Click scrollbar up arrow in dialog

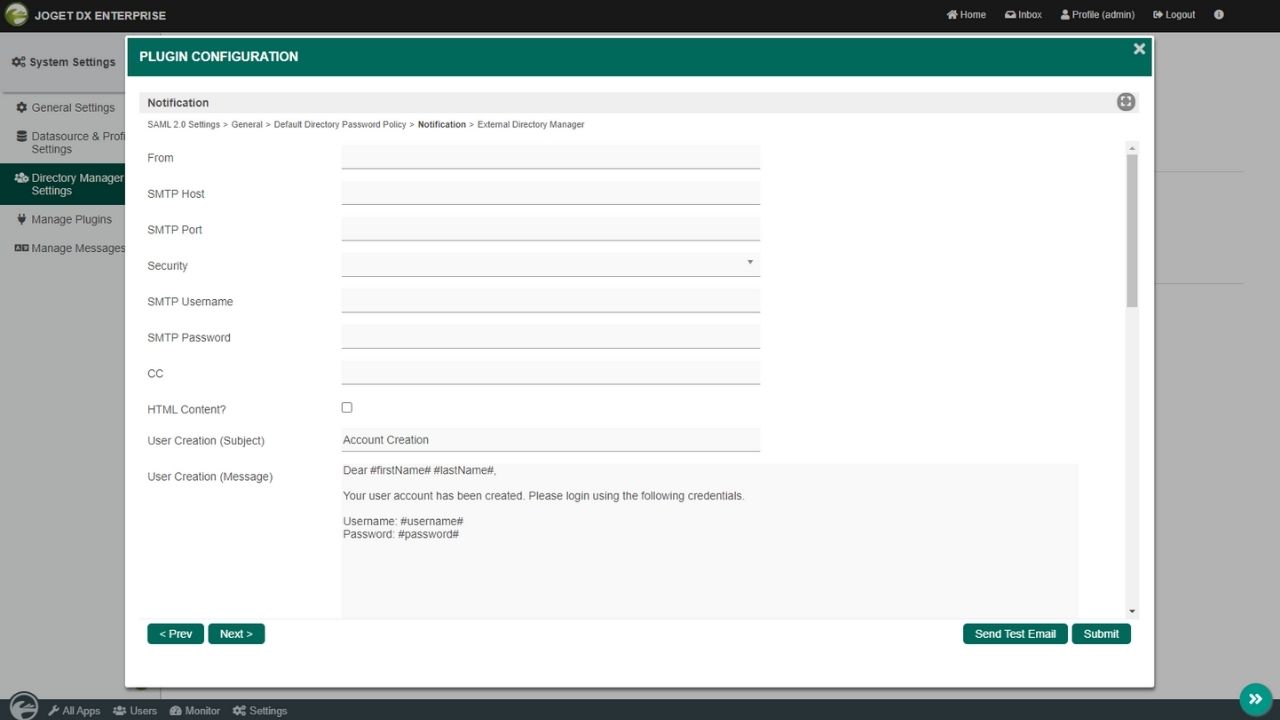pyautogui.click(x=1132, y=147)
